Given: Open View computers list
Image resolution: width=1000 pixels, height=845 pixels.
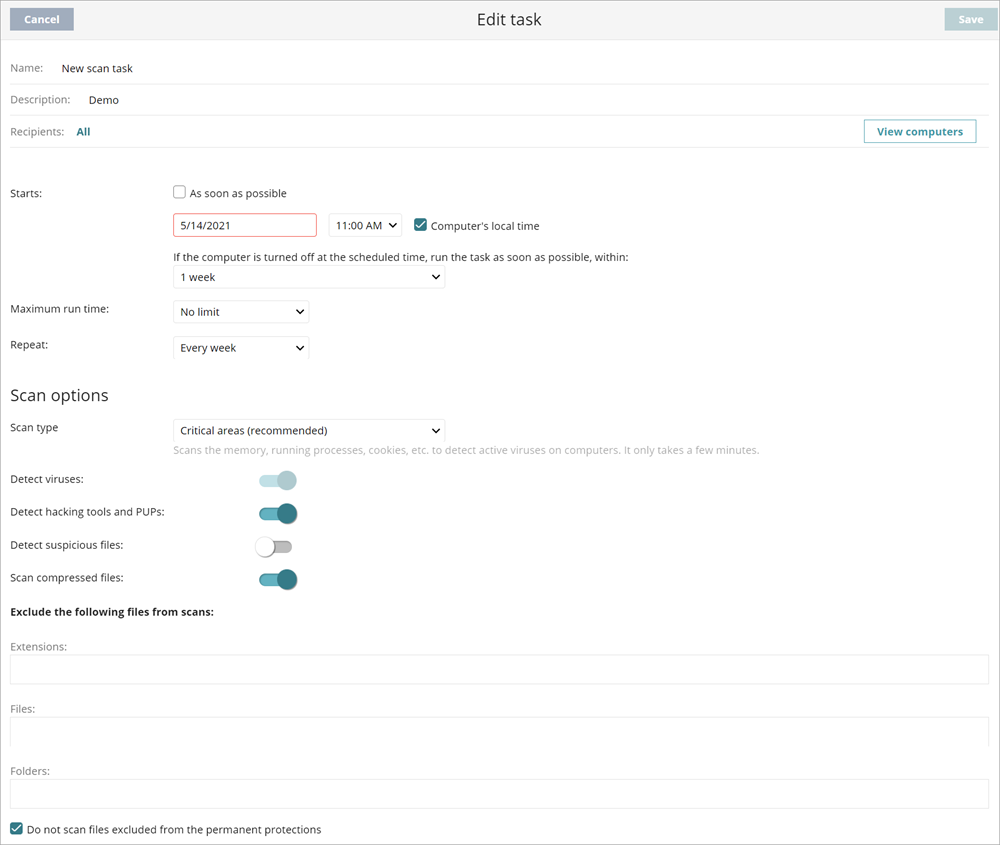Looking at the screenshot, I should pos(919,131).
